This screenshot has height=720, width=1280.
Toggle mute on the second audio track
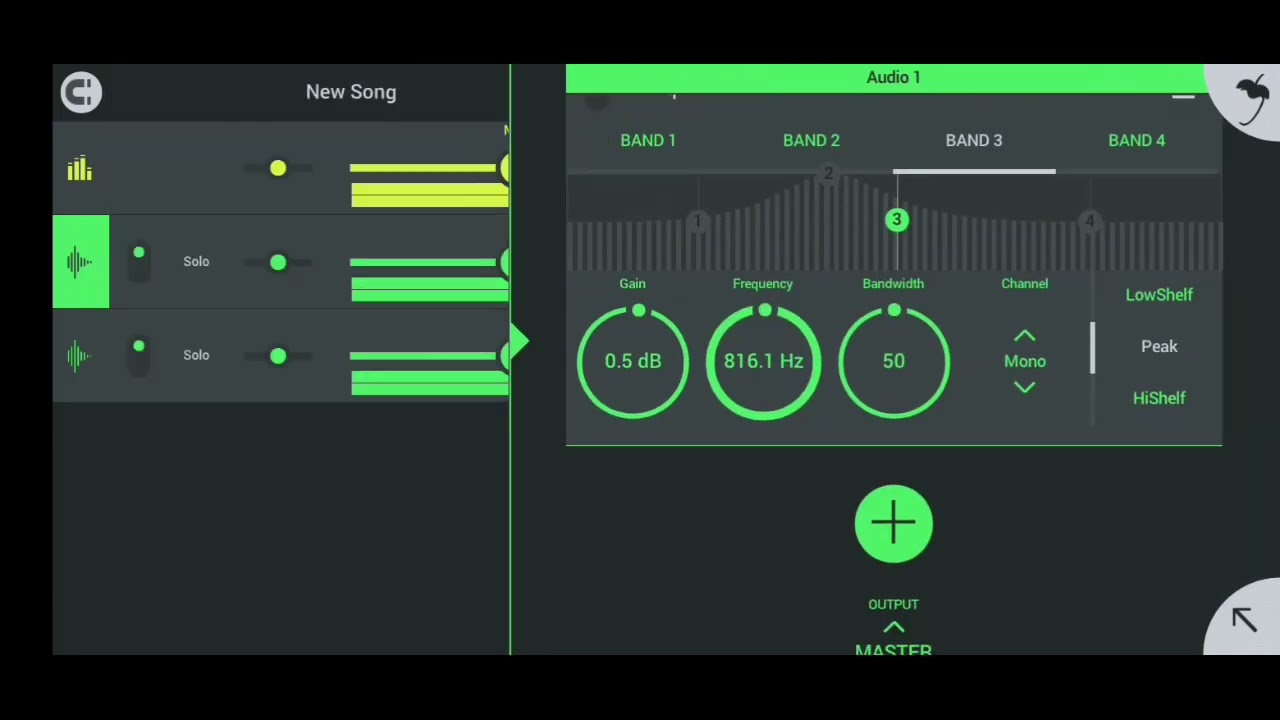click(x=139, y=356)
